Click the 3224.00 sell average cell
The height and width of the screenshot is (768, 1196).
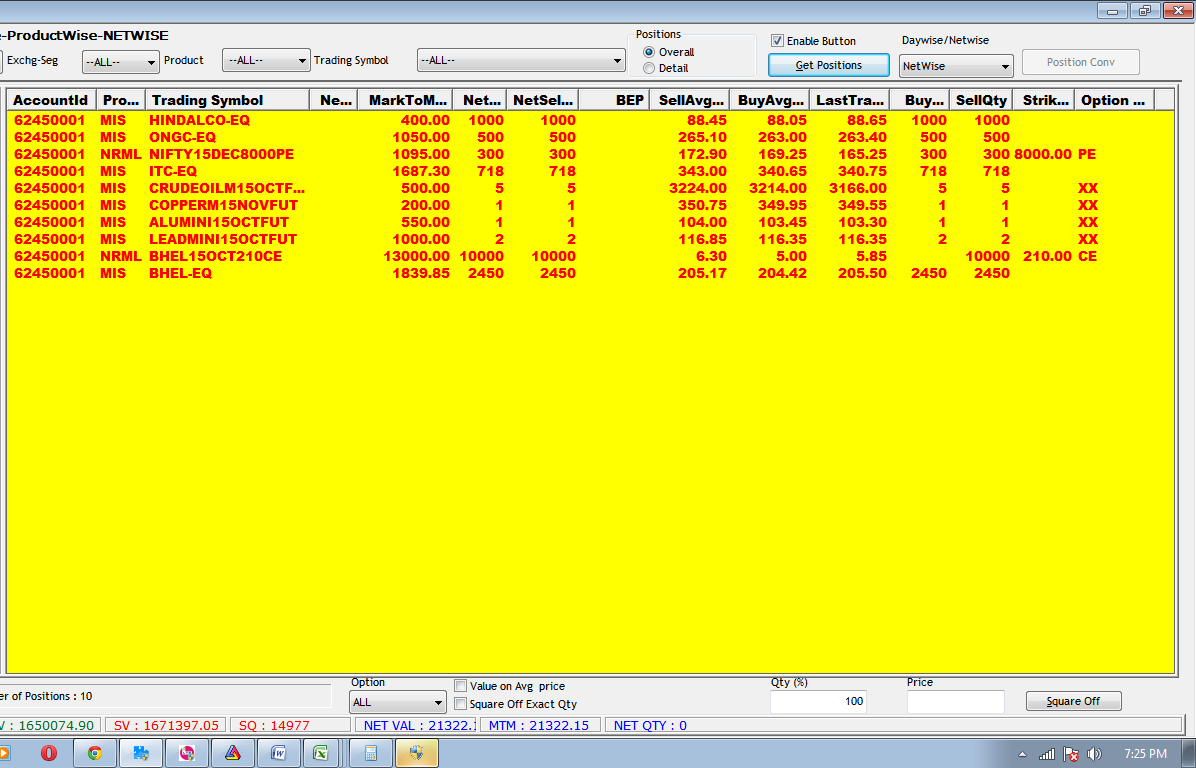(698, 188)
